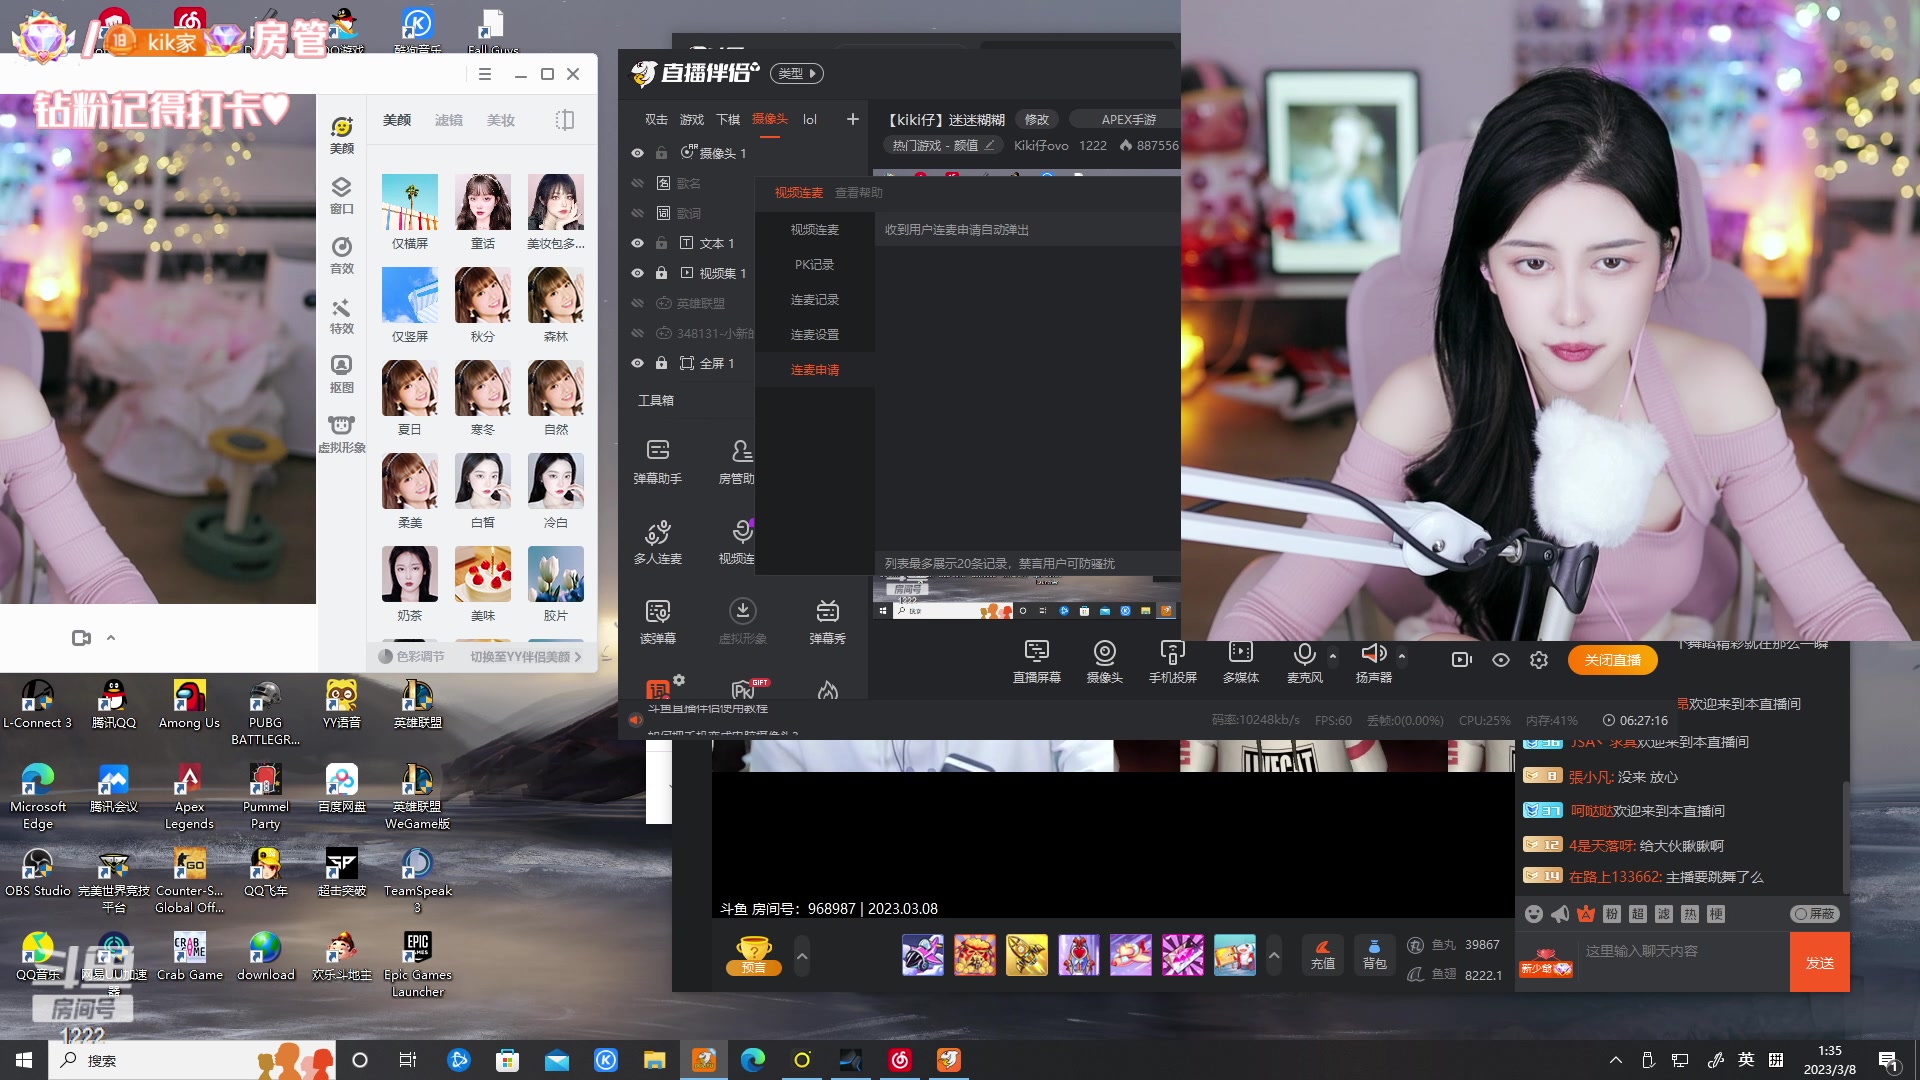Add a 多媒体 media source
This screenshot has width=1920, height=1080.
click(x=1240, y=662)
